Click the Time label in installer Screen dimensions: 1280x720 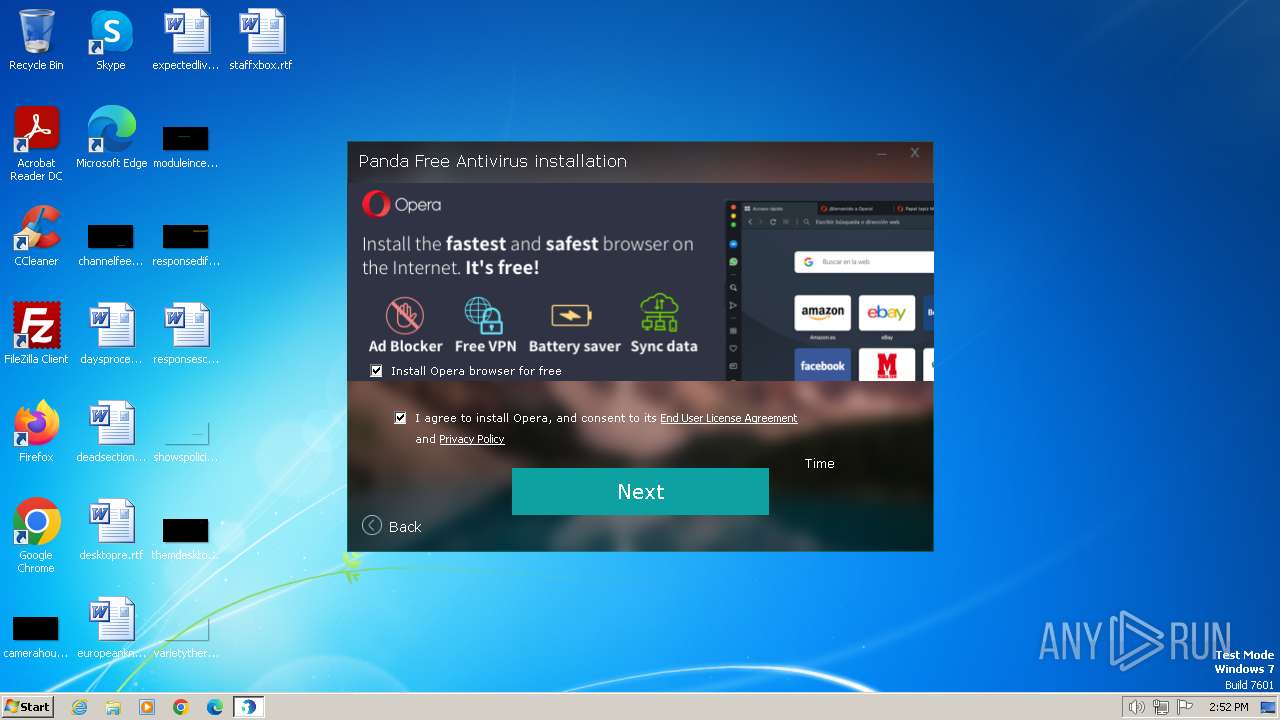tap(819, 463)
